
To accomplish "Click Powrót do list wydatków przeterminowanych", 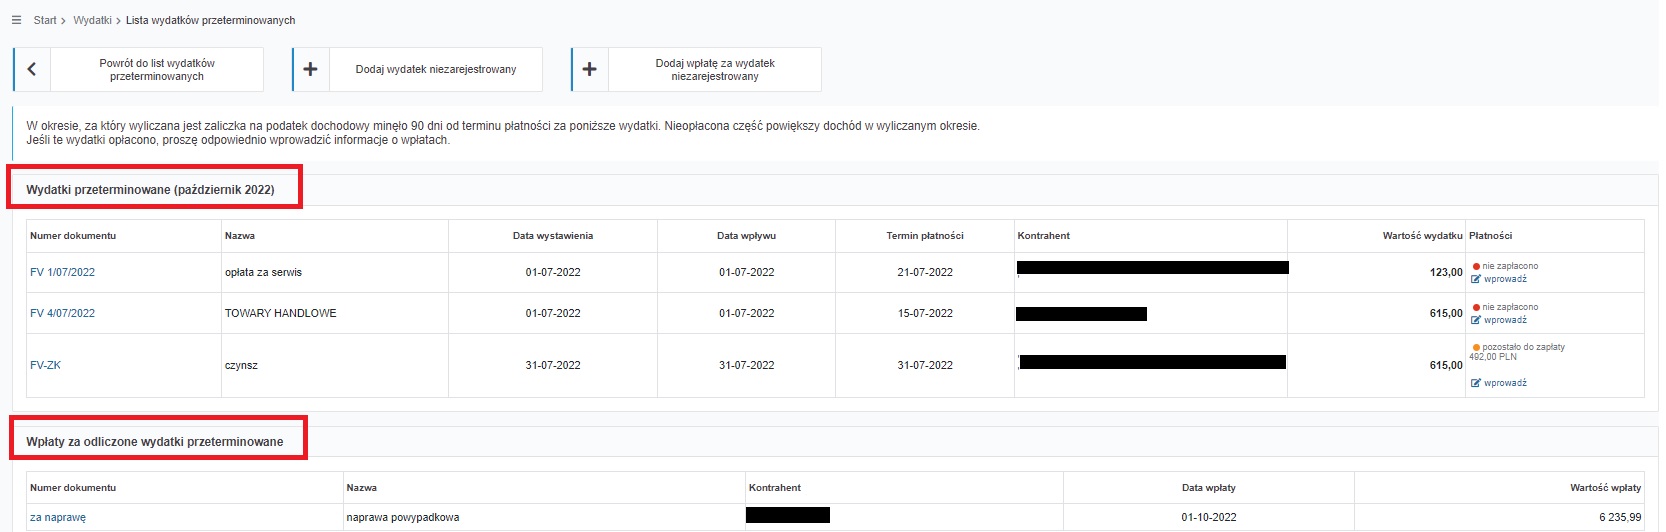I will (157, 69).
